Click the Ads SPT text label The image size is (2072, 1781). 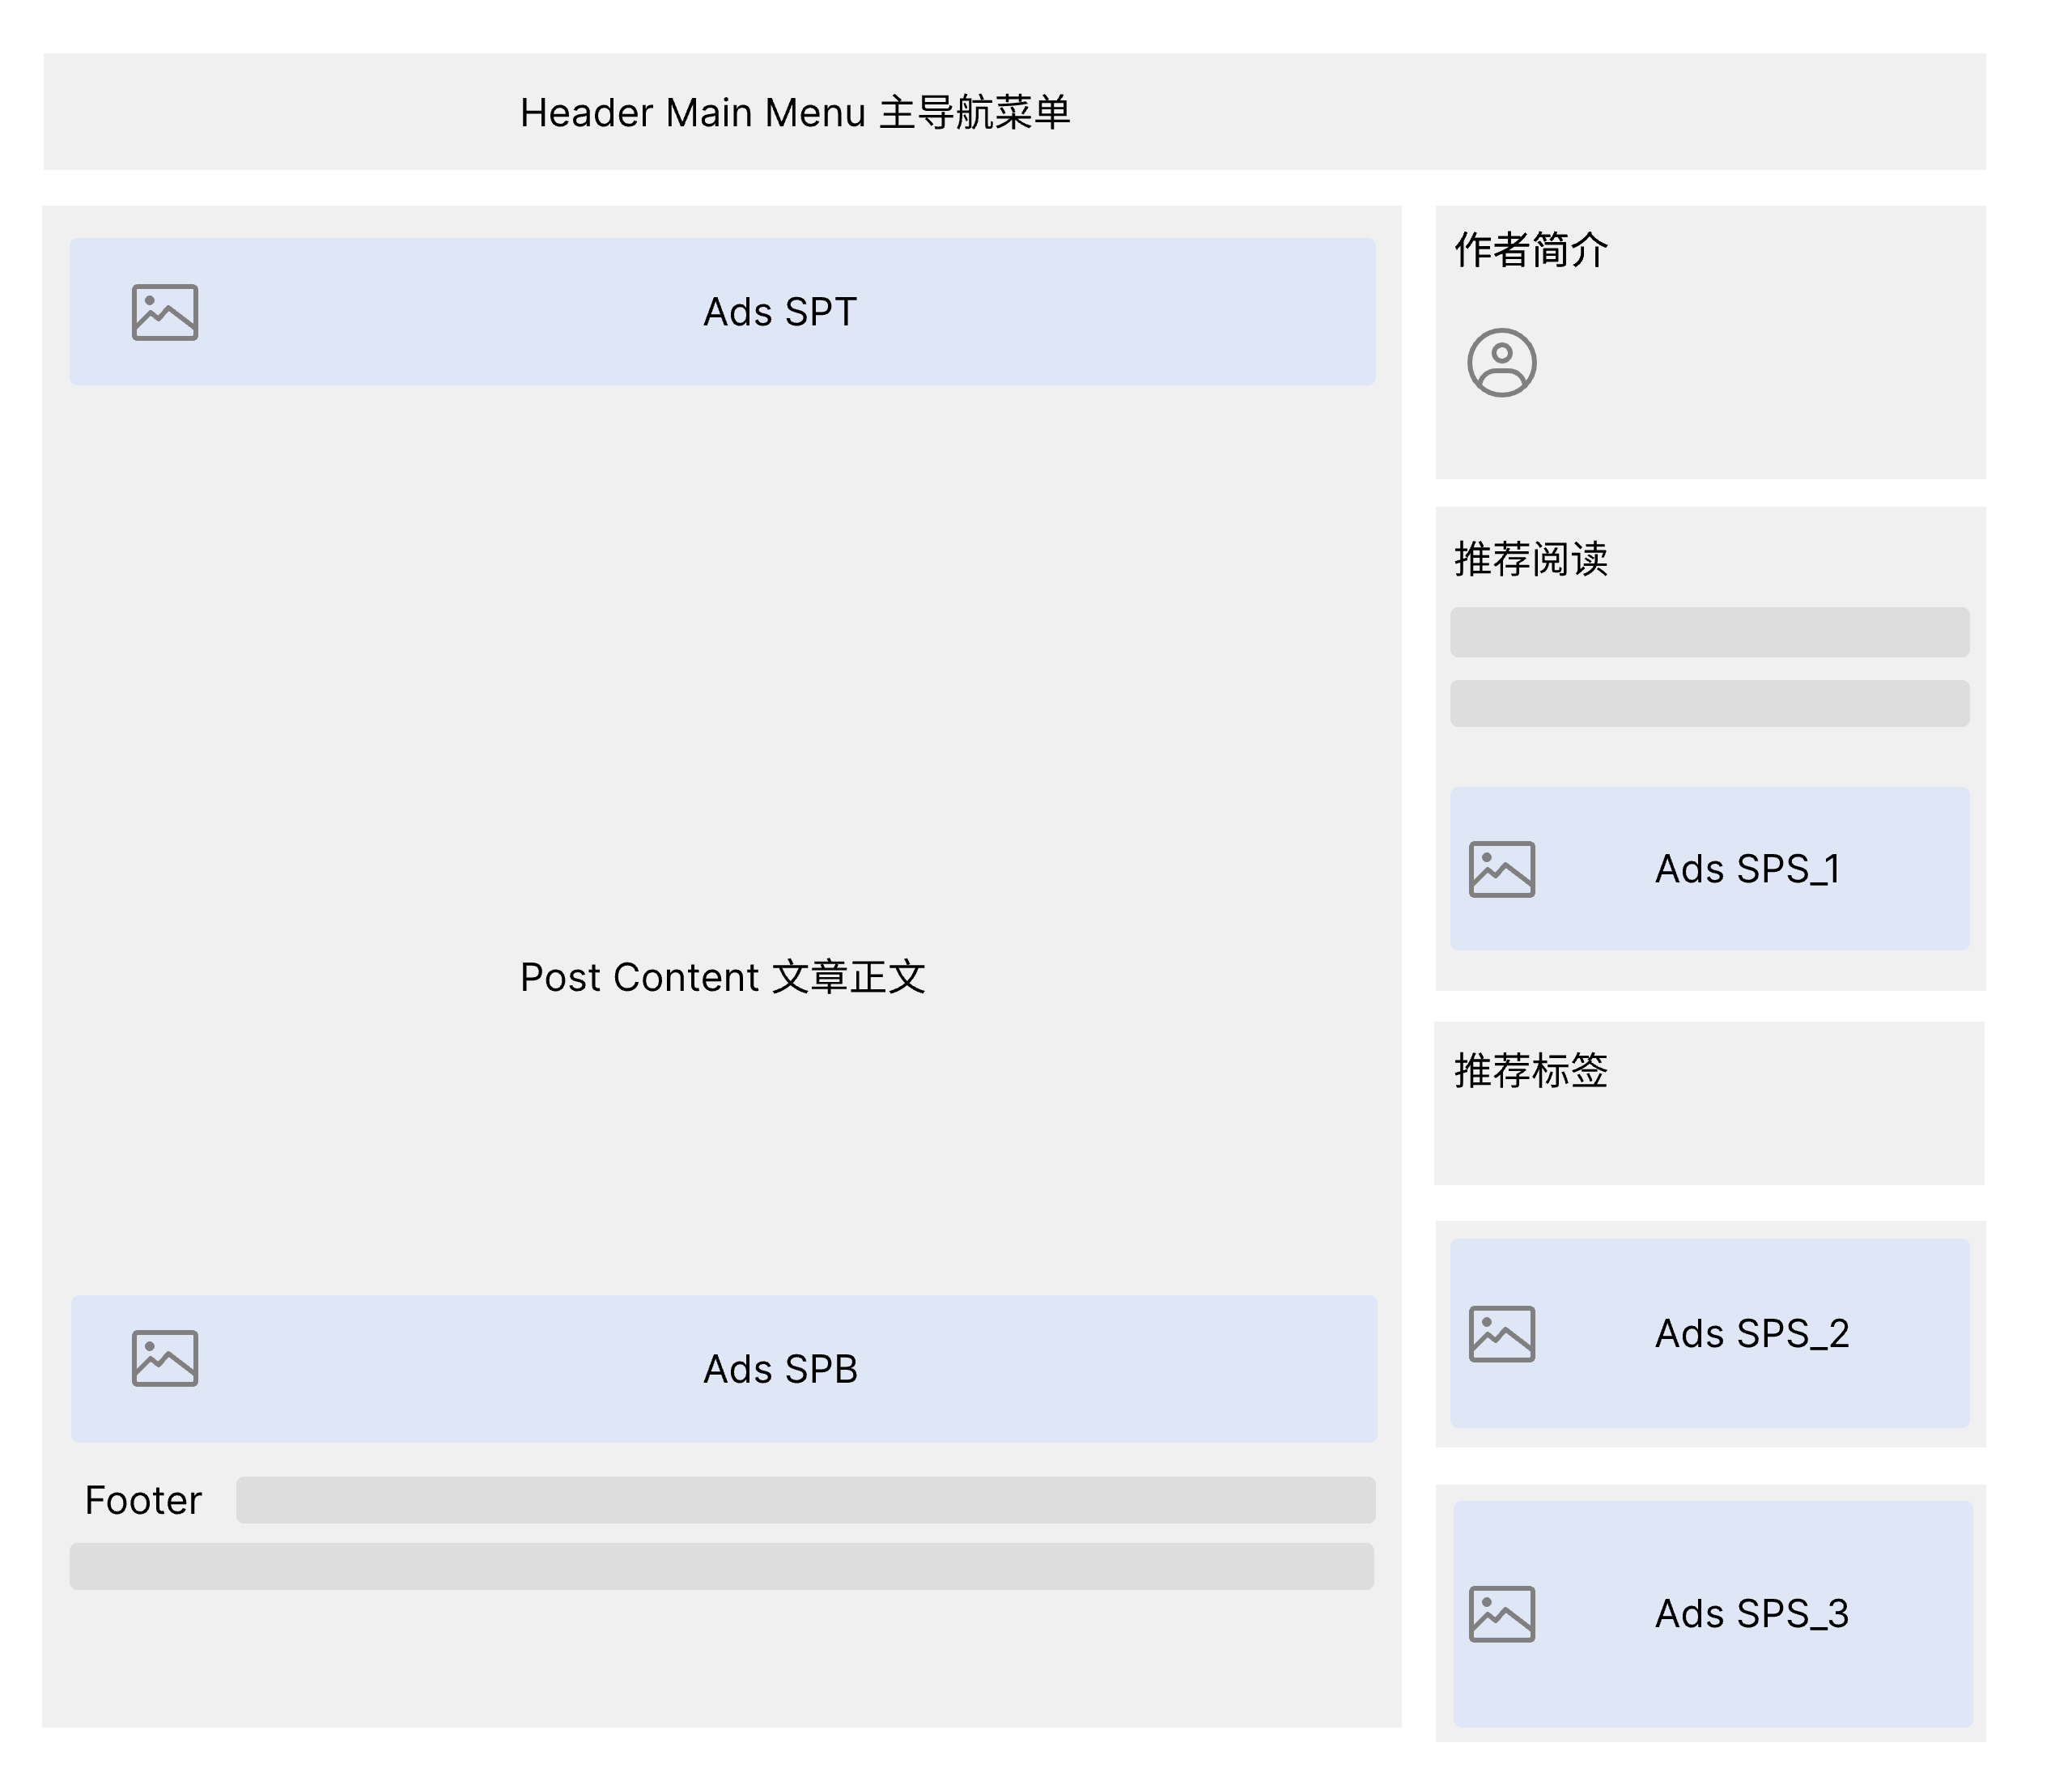[x=780, y=312]
